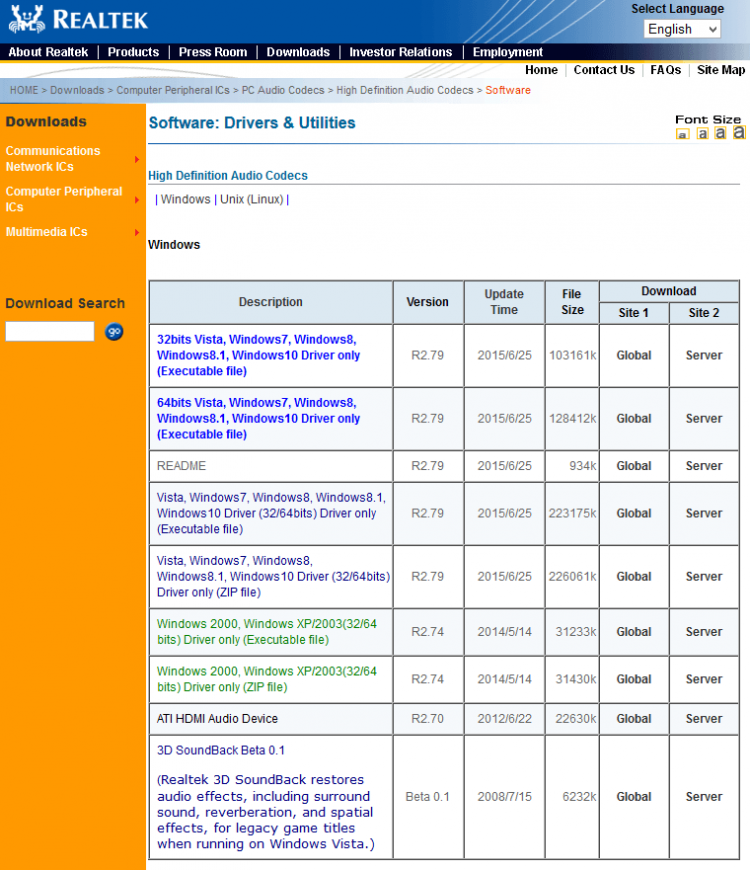Open the Products menu
Screen dimensions: 750x870
pyautogui.click(x=133, y=52)
